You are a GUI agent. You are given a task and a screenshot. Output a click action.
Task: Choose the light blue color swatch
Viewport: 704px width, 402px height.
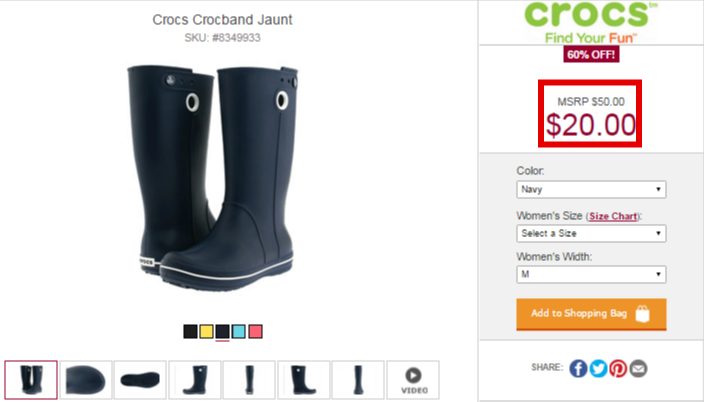click(239, 331)
